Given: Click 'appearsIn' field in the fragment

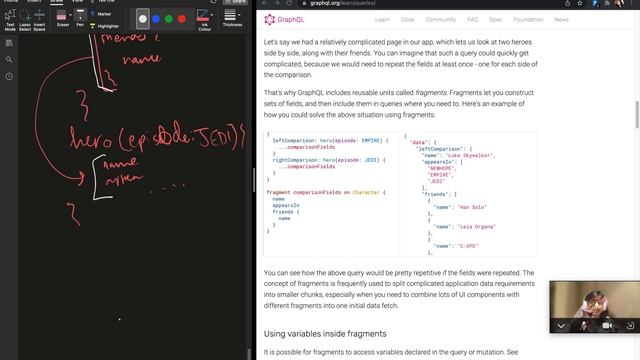Looking at the screenshot, I should pyautogui.click(x=286, y=205).
